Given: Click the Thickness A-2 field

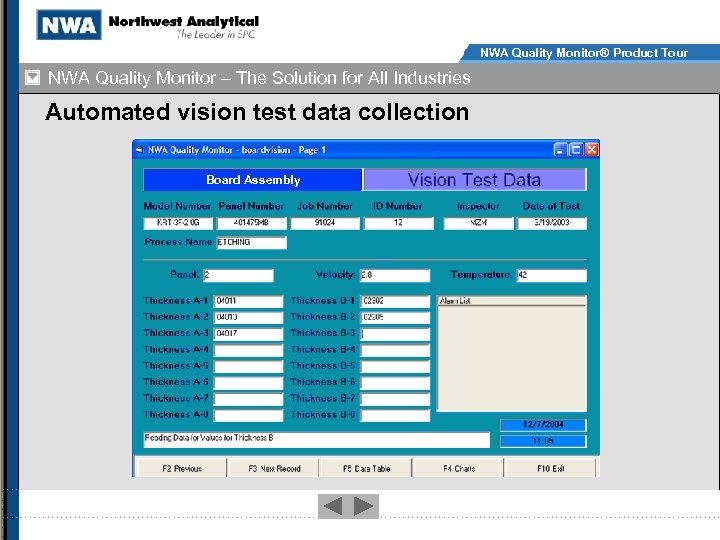Looking at the screenshot, I should coord(248,317).
